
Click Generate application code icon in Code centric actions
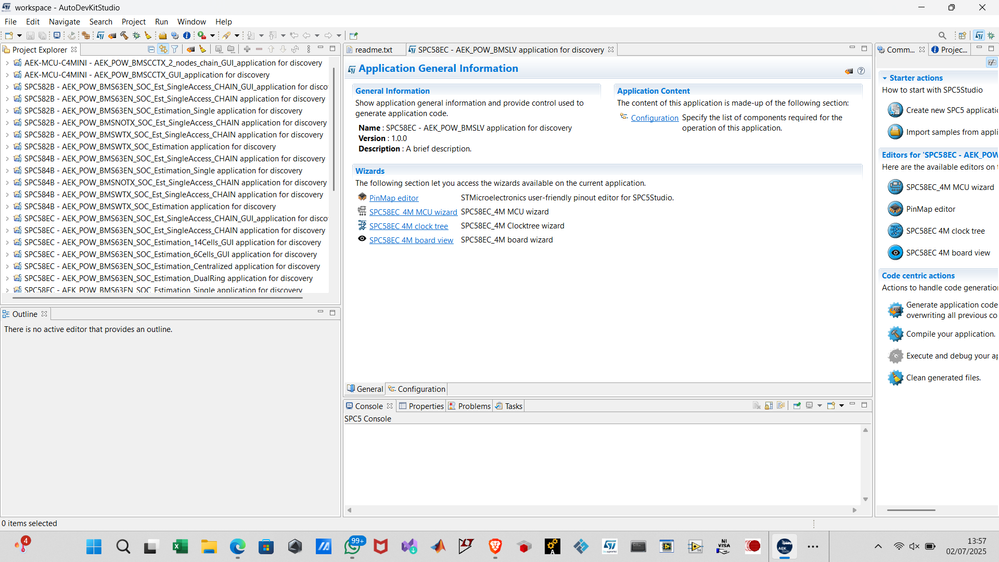click(x=895, y=310)
